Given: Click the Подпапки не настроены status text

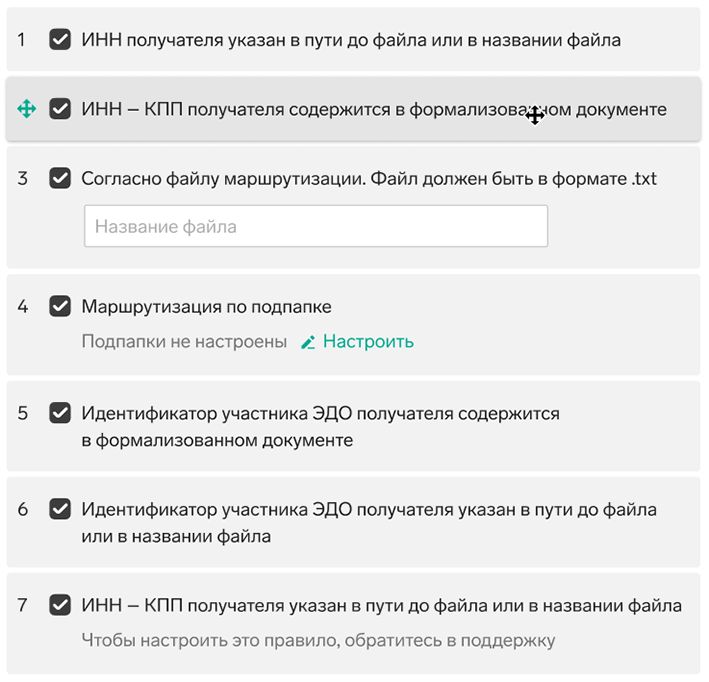Looking at the screenshot, I should pos(184,341).
